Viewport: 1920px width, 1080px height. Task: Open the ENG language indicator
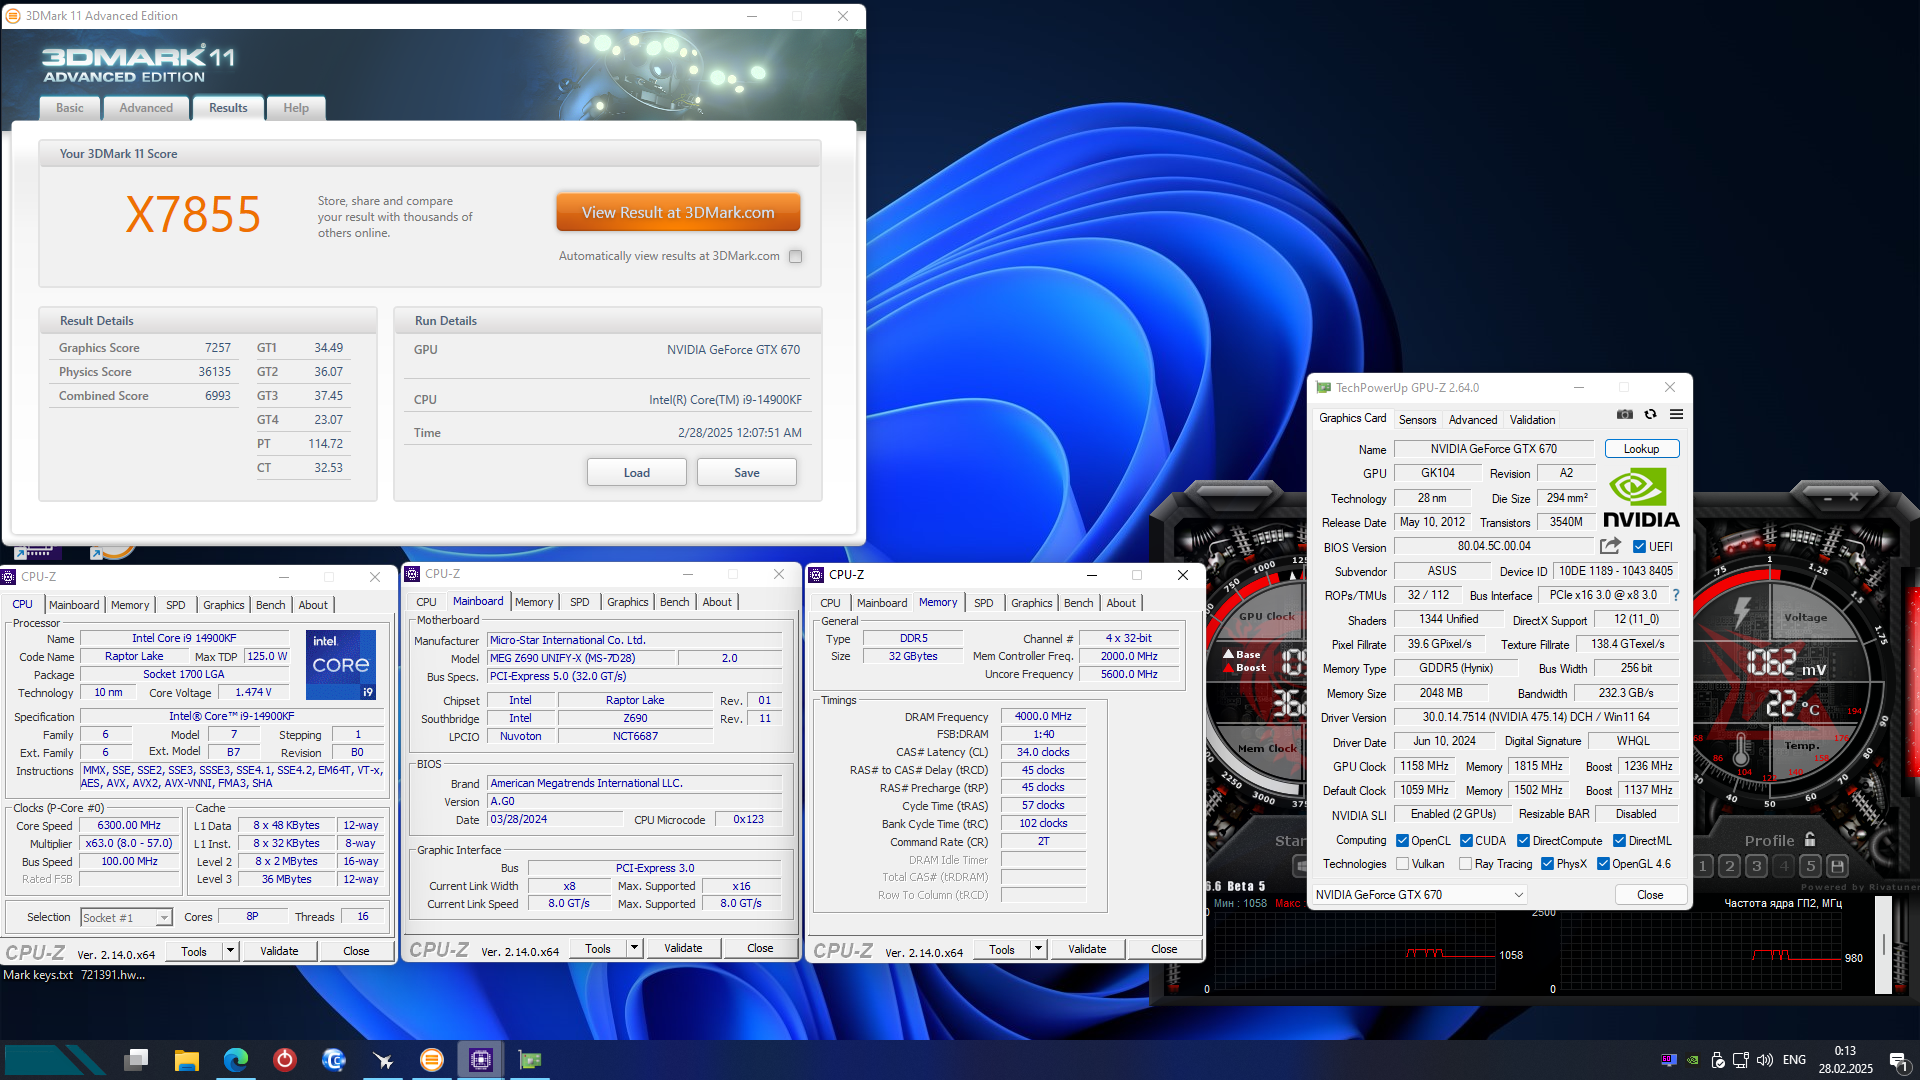click(x=1794, y=1060)
